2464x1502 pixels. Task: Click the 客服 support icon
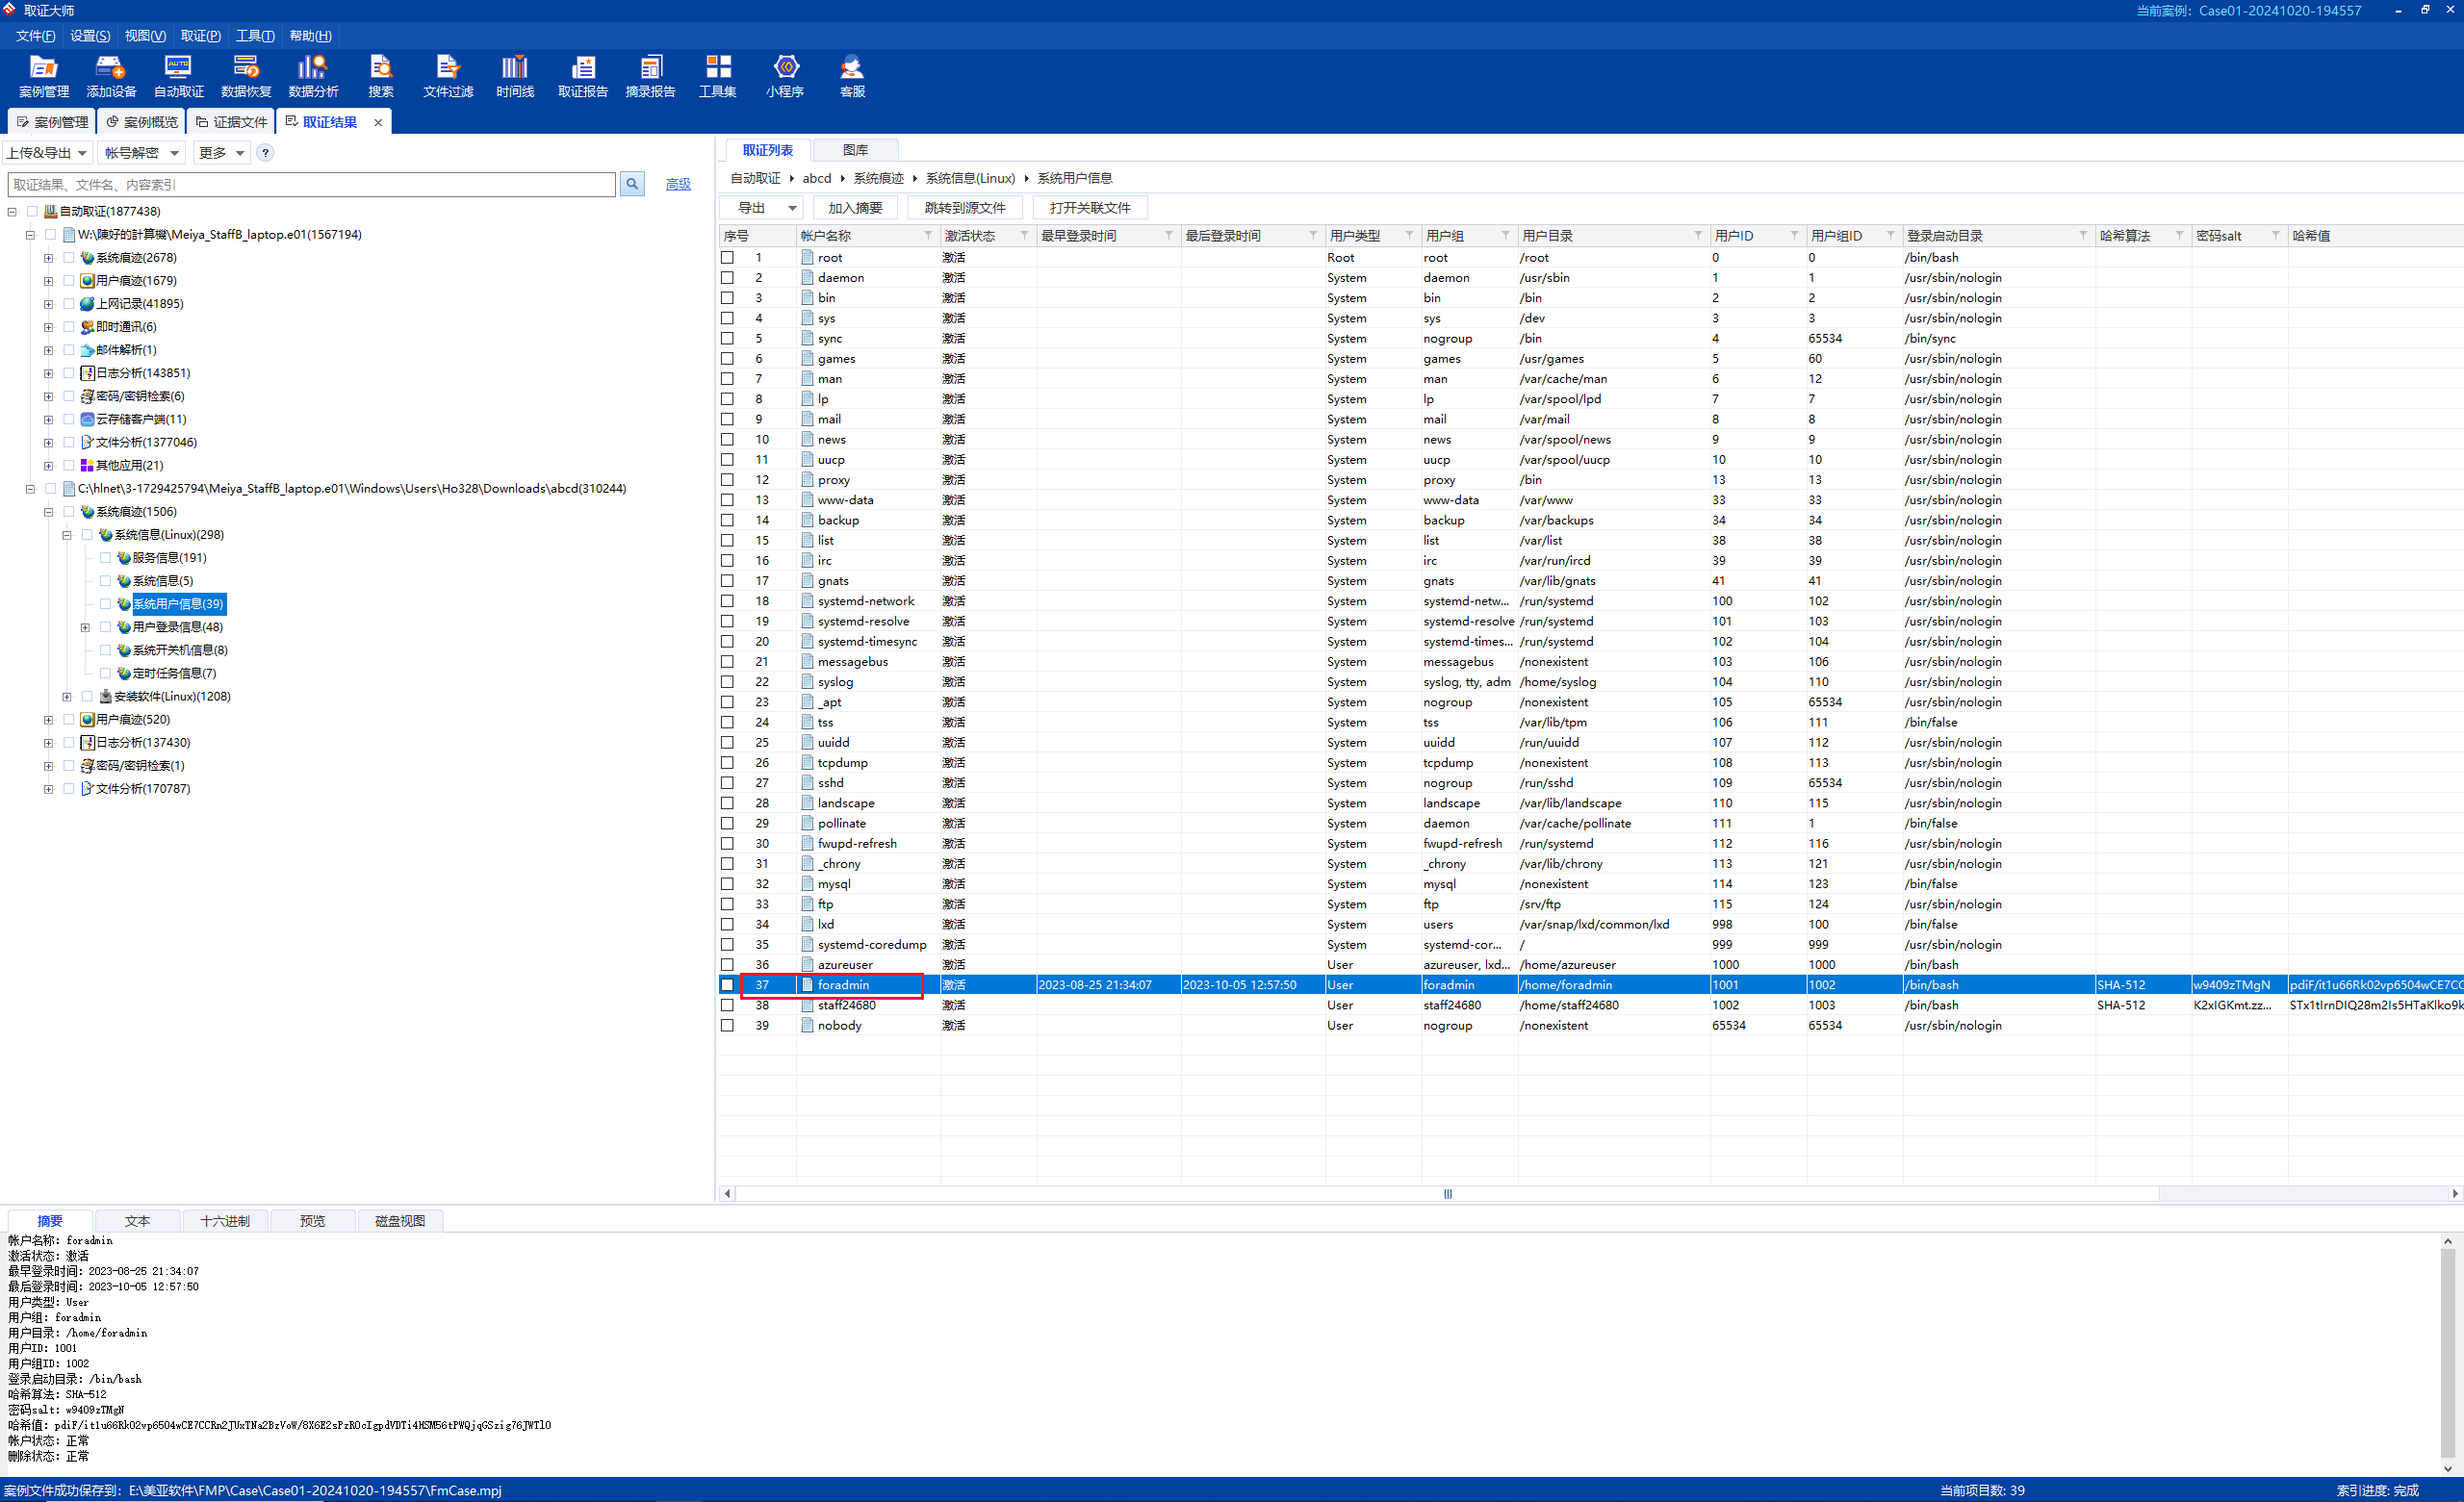pos(852,77)
